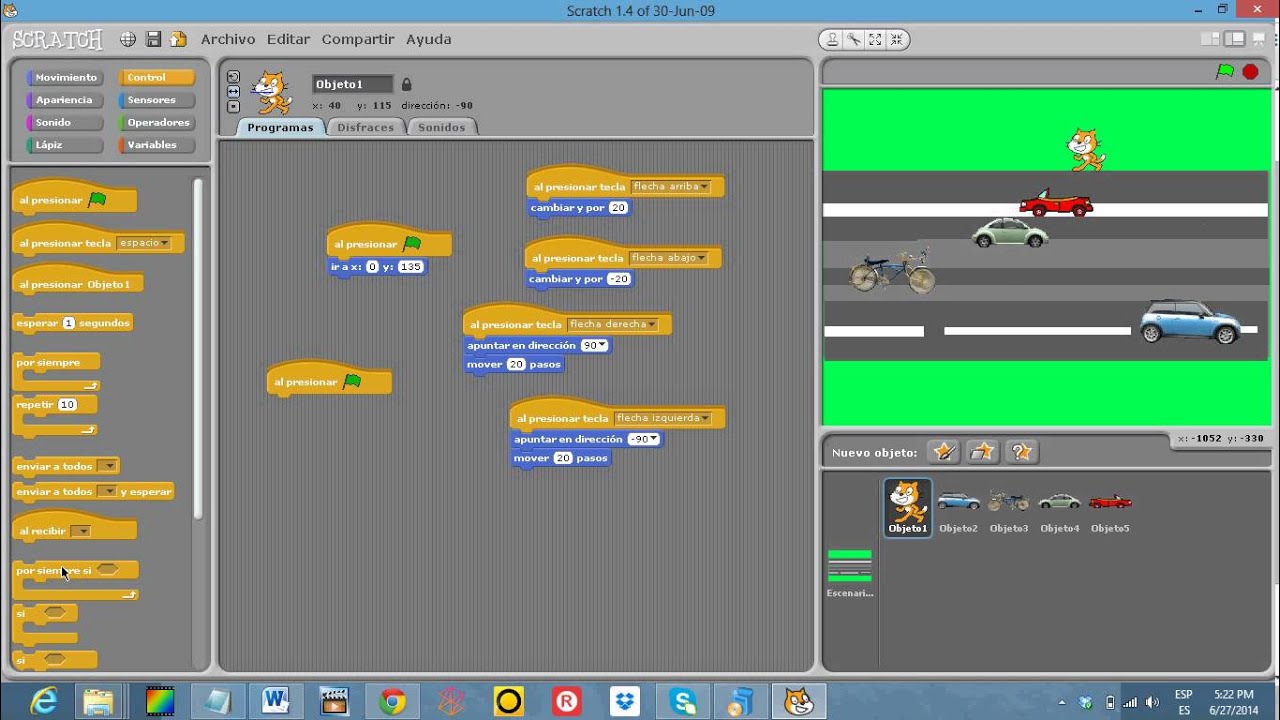Click the red stop sign button
The image size is (1280, 720).
point(1250,71)
